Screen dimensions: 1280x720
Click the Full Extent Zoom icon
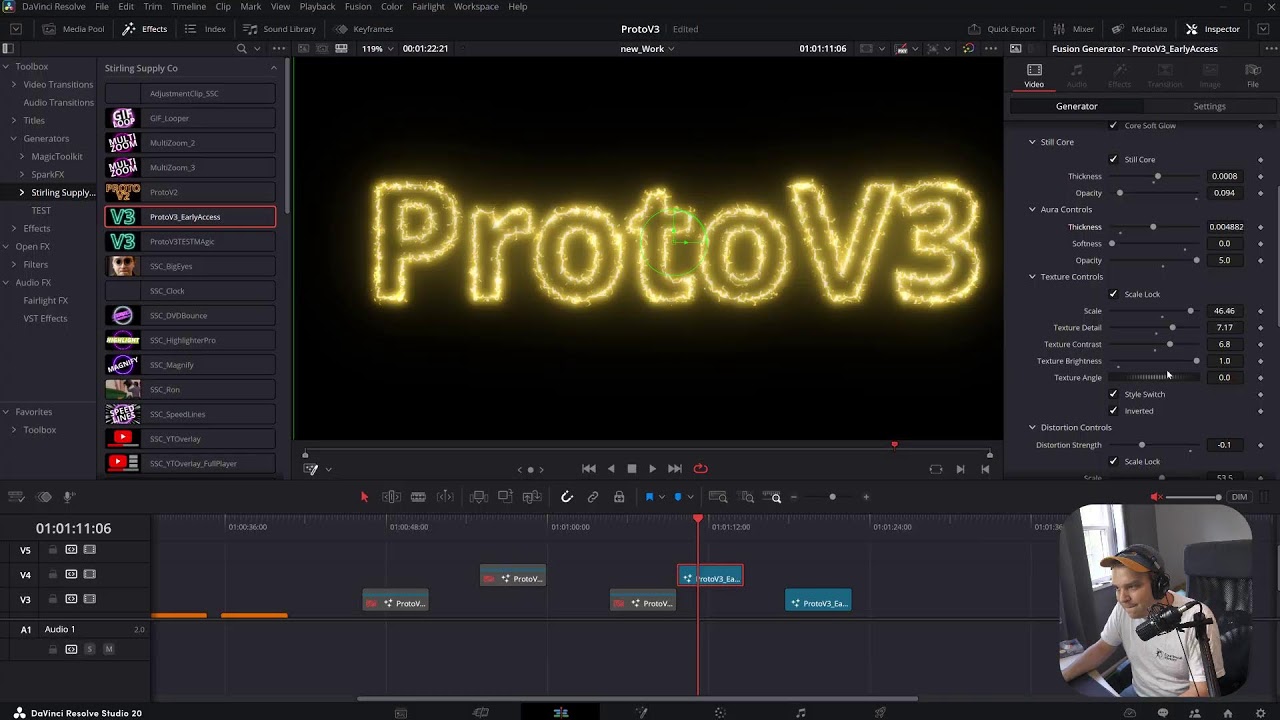point(718,497)
